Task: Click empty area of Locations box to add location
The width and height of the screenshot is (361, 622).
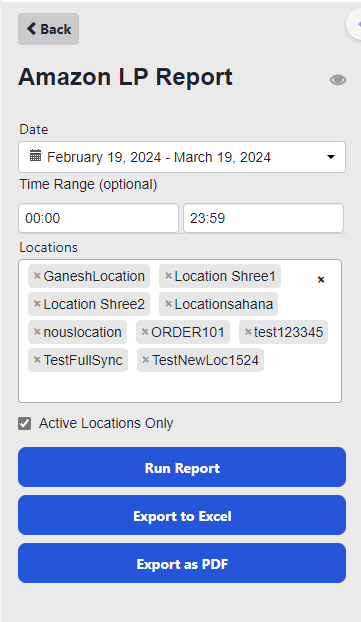Action: coord(180,388)
